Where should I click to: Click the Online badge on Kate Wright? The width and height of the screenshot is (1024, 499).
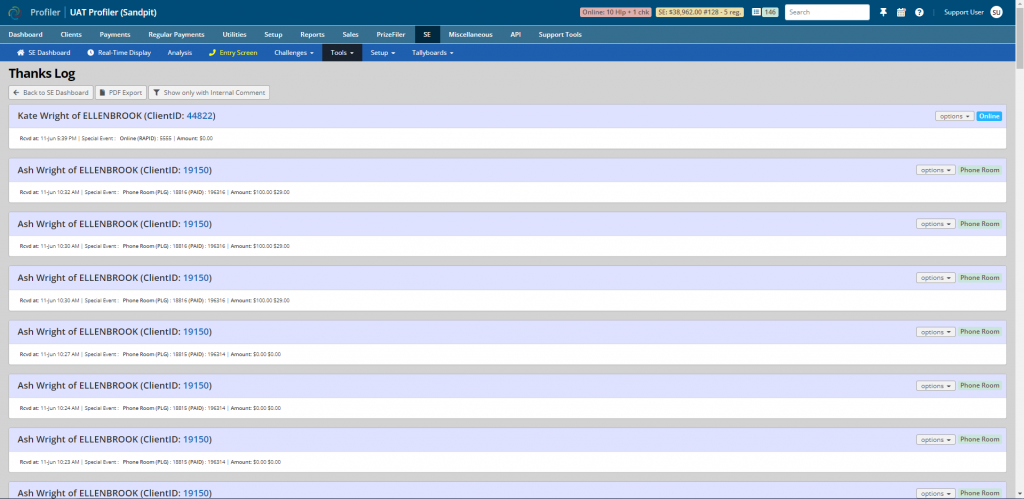pyautogui.click(x=989, y=116)
